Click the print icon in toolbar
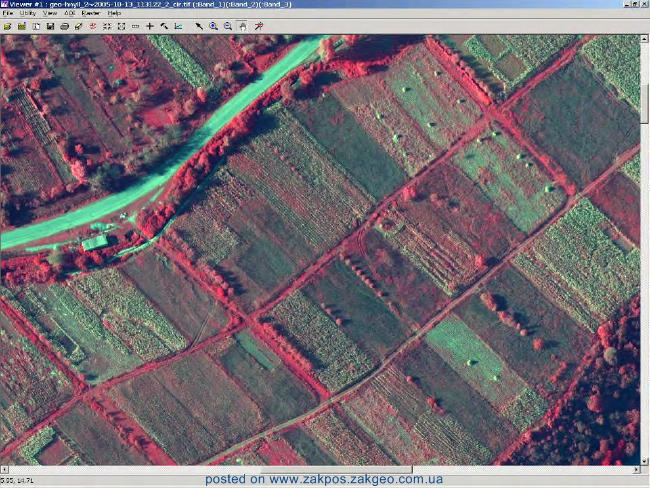This screenshot has height=488, width=650. [x=64, y=27]
